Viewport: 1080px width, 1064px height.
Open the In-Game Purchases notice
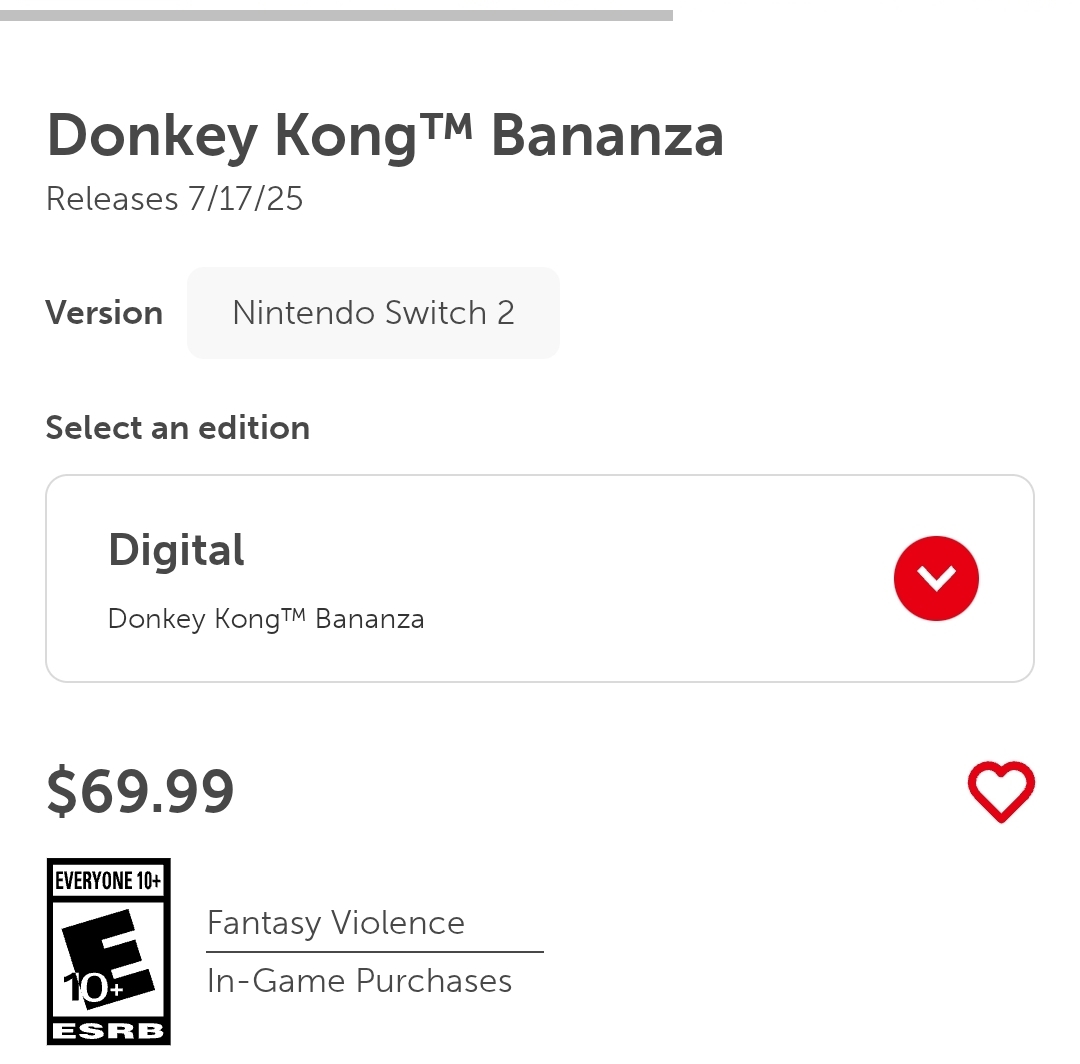tap(360, 981)
